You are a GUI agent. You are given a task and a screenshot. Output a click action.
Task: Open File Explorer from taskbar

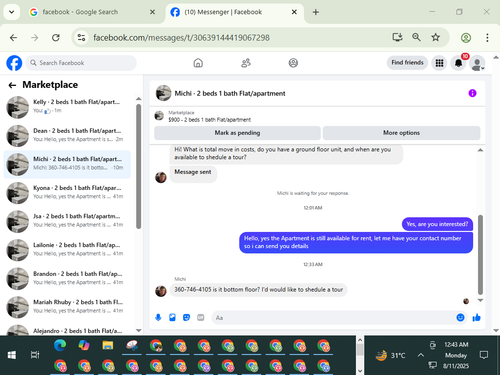click(108, 345)
